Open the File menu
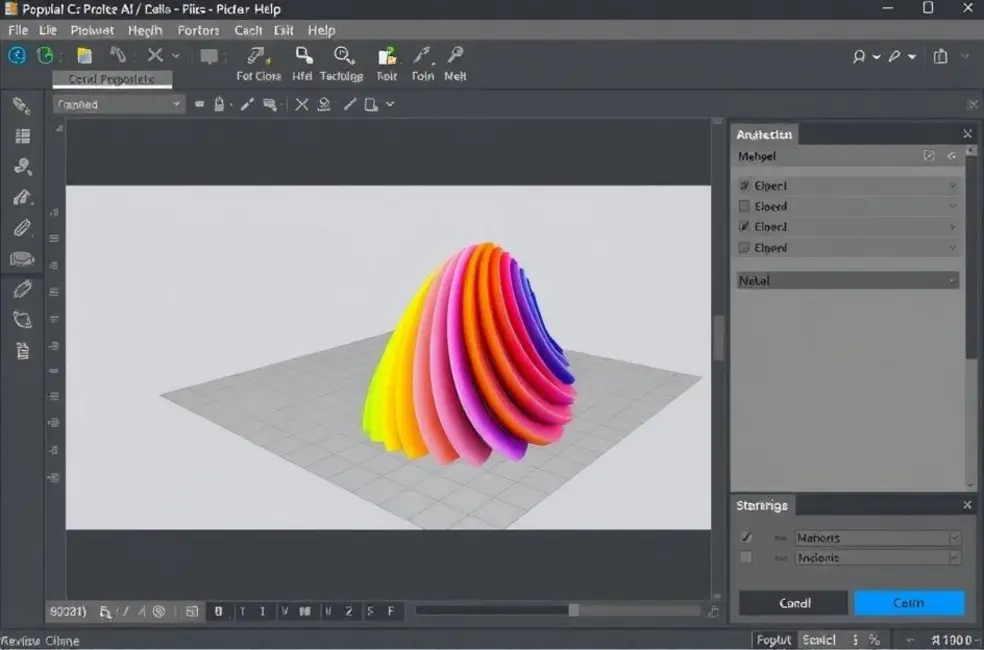Image resolution: width=984 pixels, height=650 pixels. pyautogui.click(x=17, y=30)
